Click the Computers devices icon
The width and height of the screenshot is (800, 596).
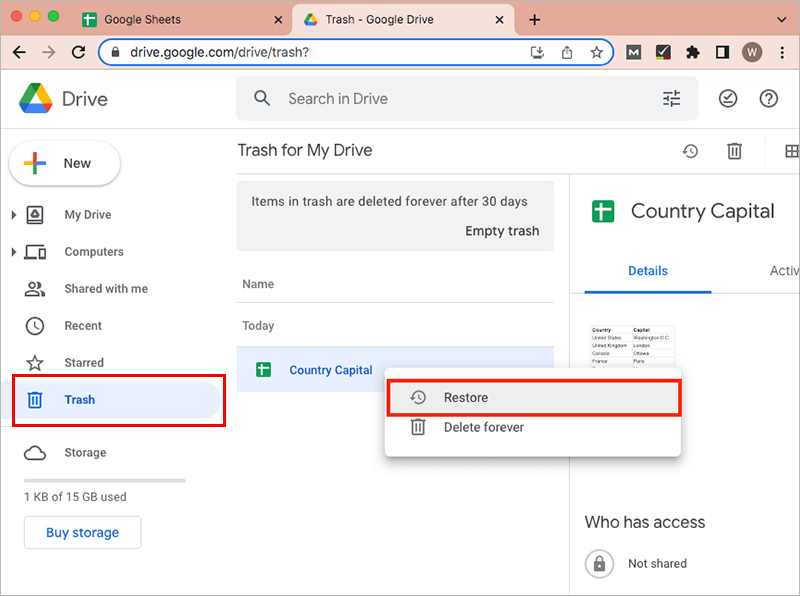pyautogui.click(x=35, y=252)
